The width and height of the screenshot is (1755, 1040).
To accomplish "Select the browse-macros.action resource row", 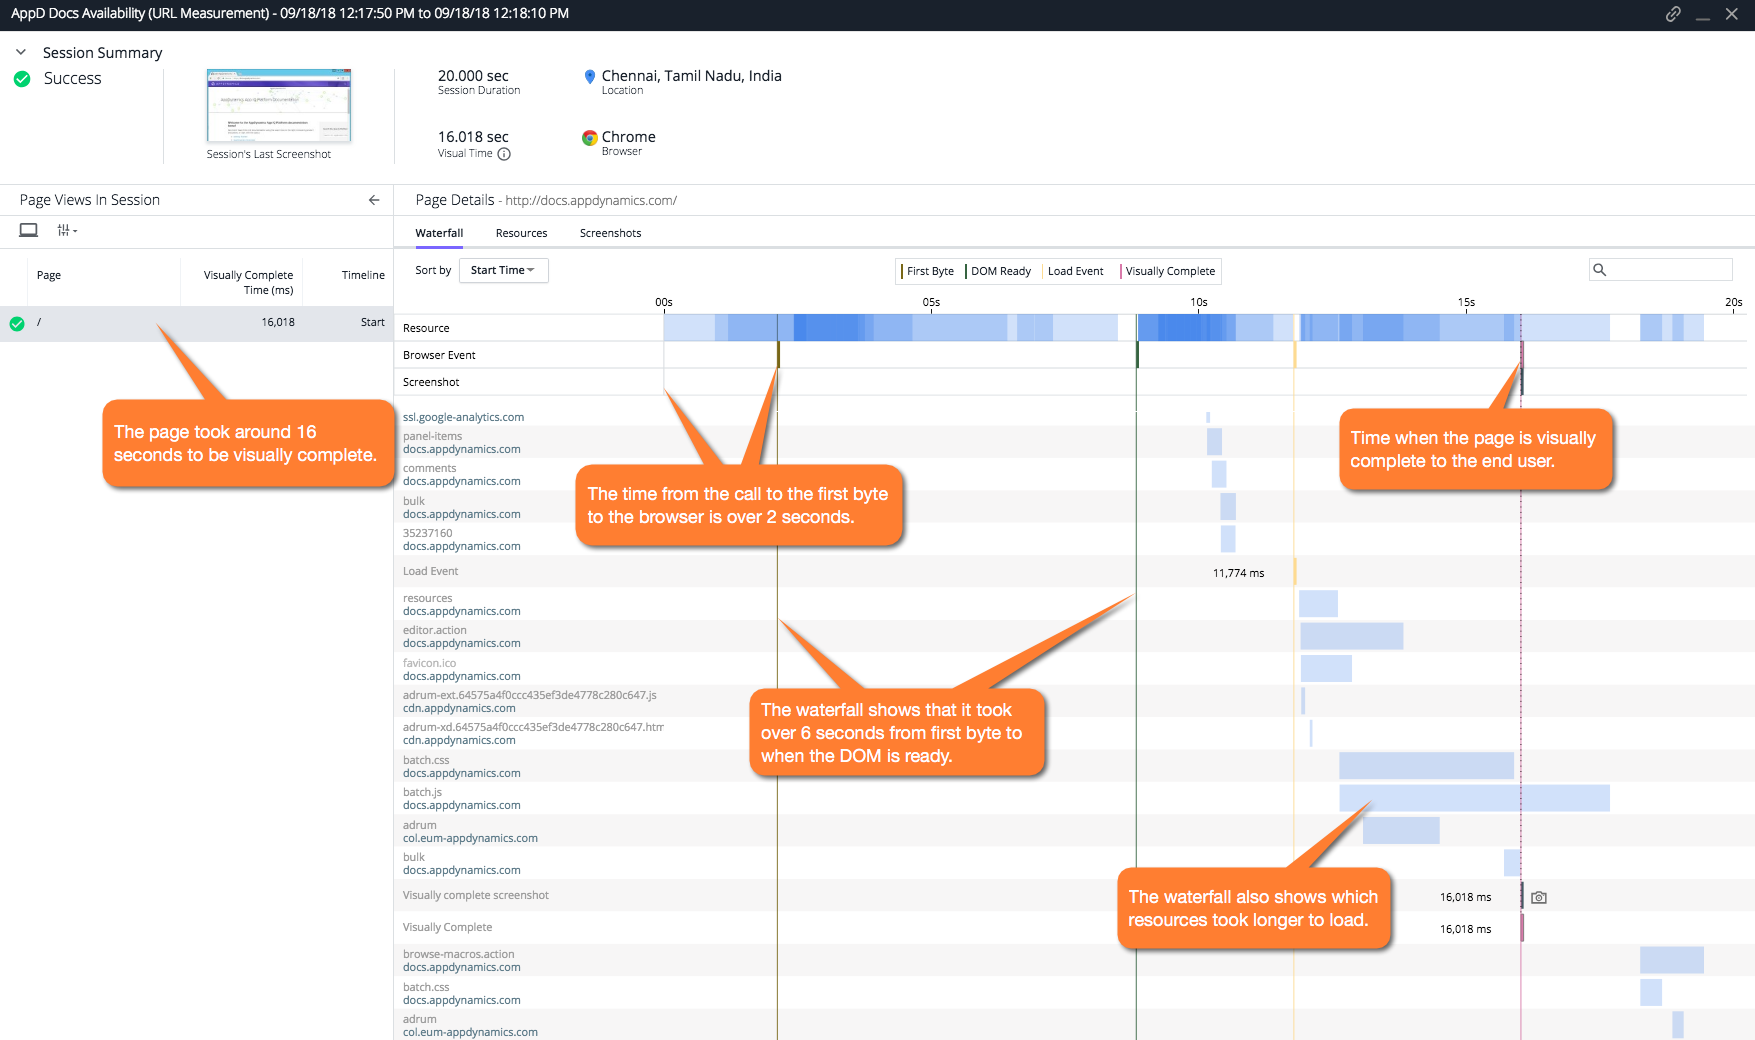I will click(x=1074, y=960).
